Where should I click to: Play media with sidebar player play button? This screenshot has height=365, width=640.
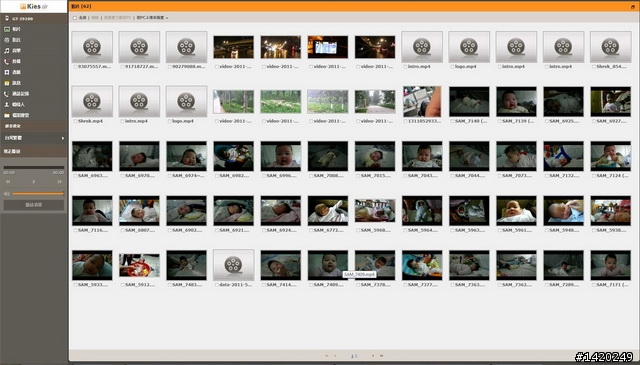34,182
